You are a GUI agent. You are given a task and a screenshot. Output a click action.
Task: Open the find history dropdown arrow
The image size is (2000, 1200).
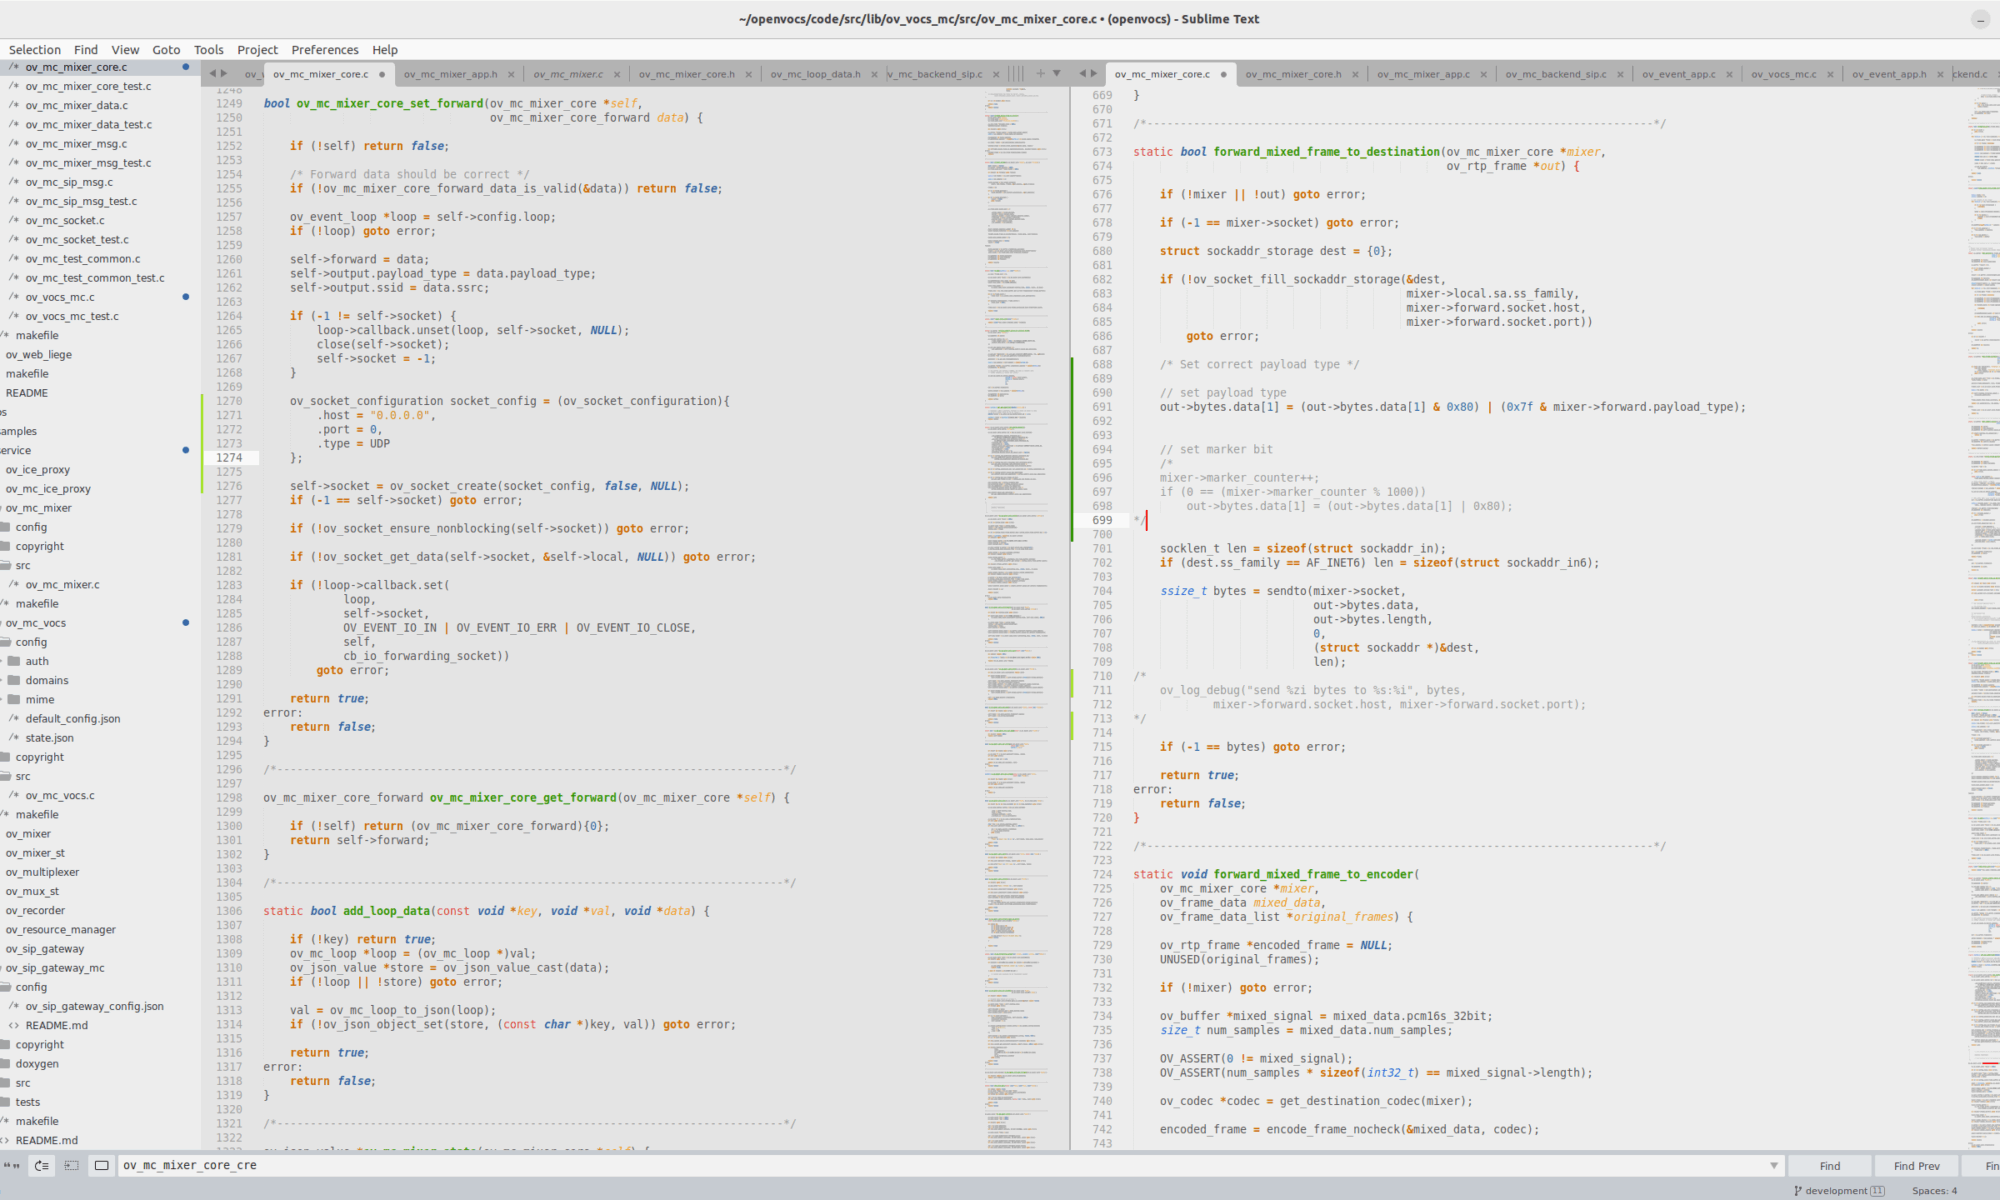point(1774,1166)
